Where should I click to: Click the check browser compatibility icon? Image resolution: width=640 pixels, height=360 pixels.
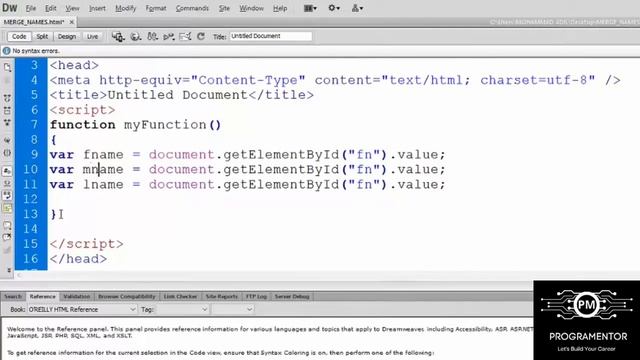[x=185, y=37]
